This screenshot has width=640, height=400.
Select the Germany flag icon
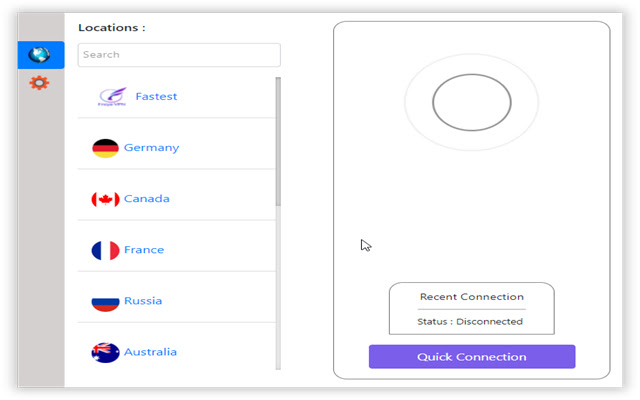[x=105, y=148]
